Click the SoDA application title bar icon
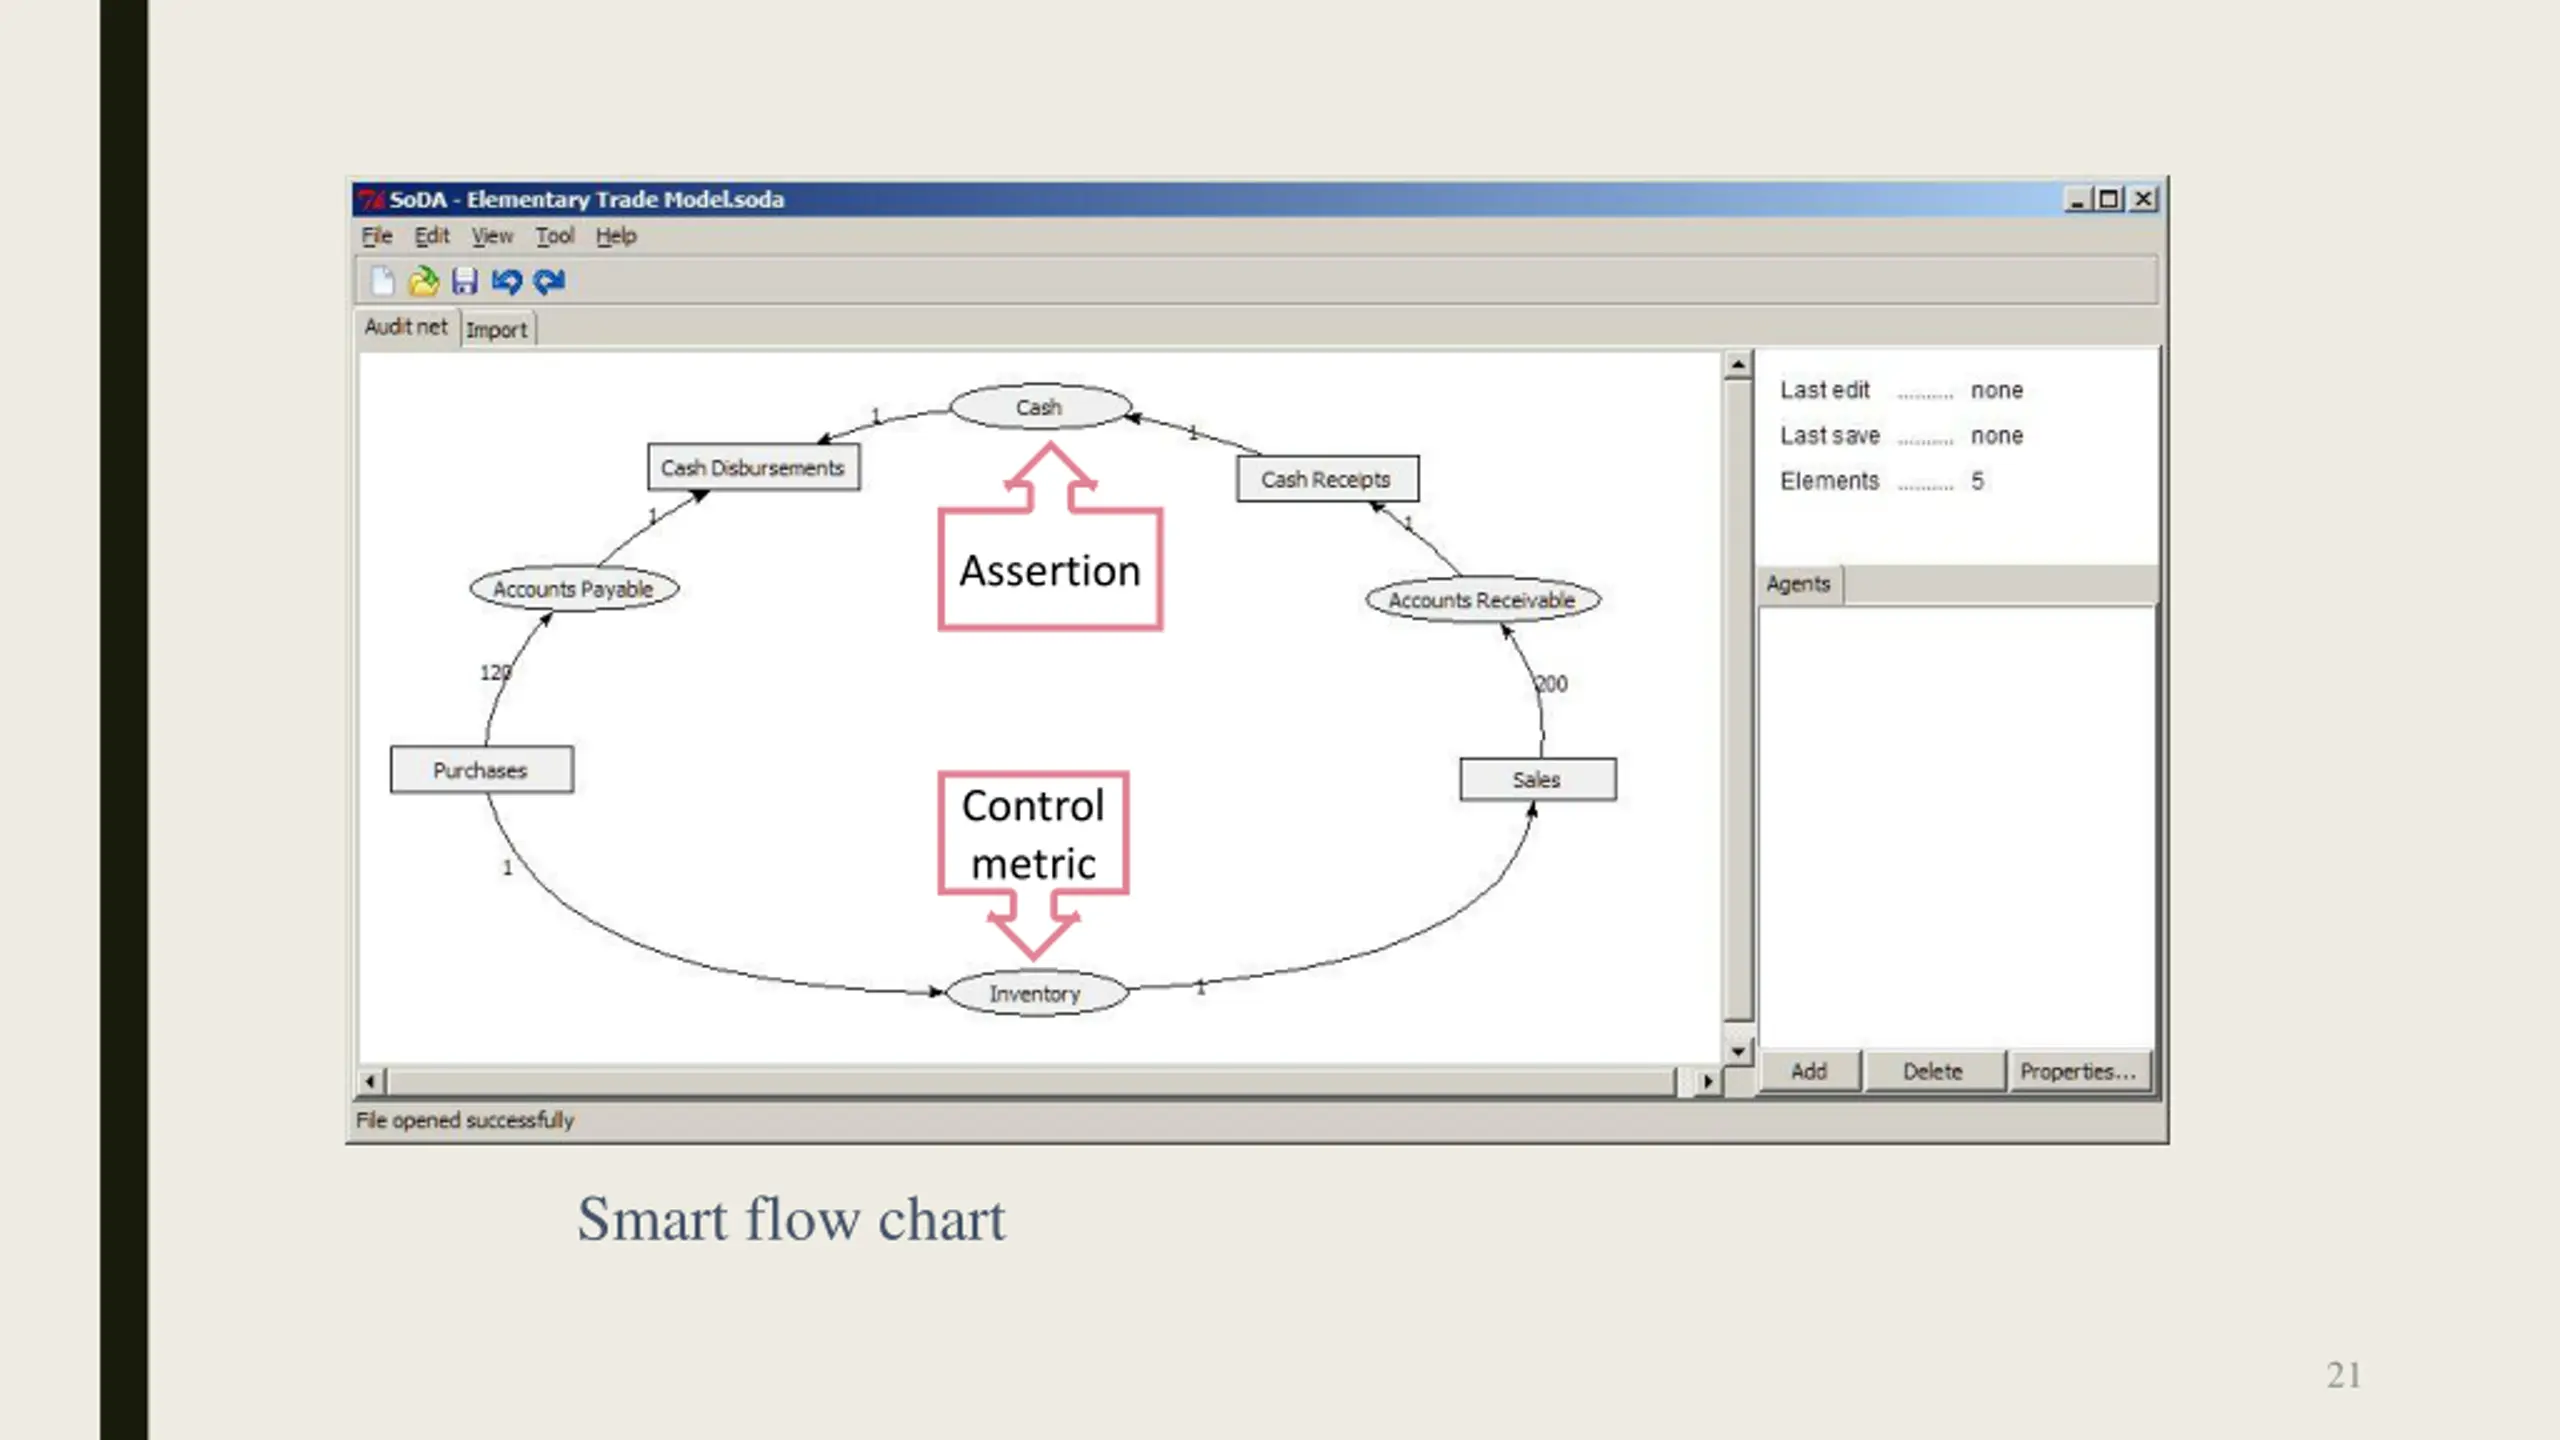 point(372,199)
